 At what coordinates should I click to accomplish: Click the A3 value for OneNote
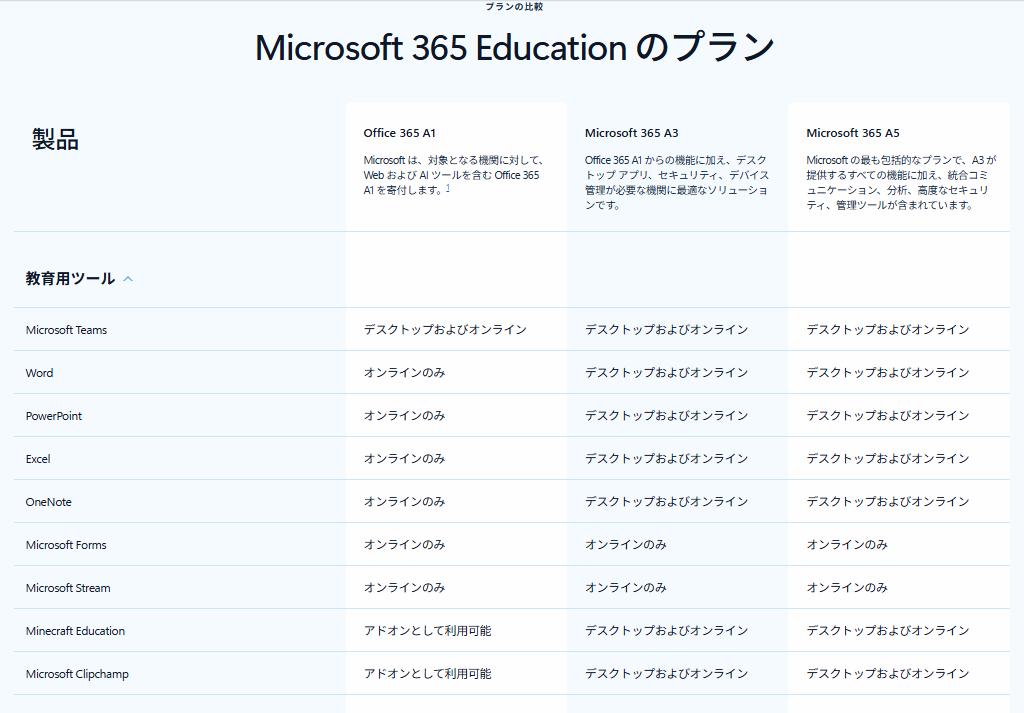point(666,502)
